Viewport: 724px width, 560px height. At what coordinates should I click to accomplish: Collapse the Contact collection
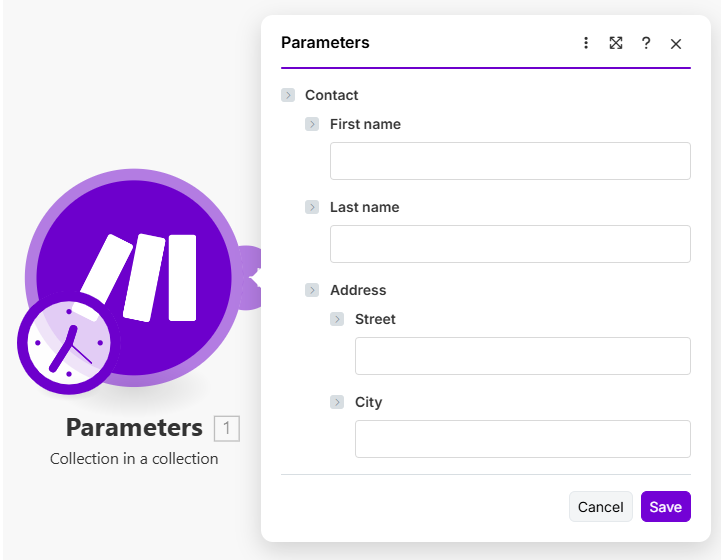[x=288, y=95]
